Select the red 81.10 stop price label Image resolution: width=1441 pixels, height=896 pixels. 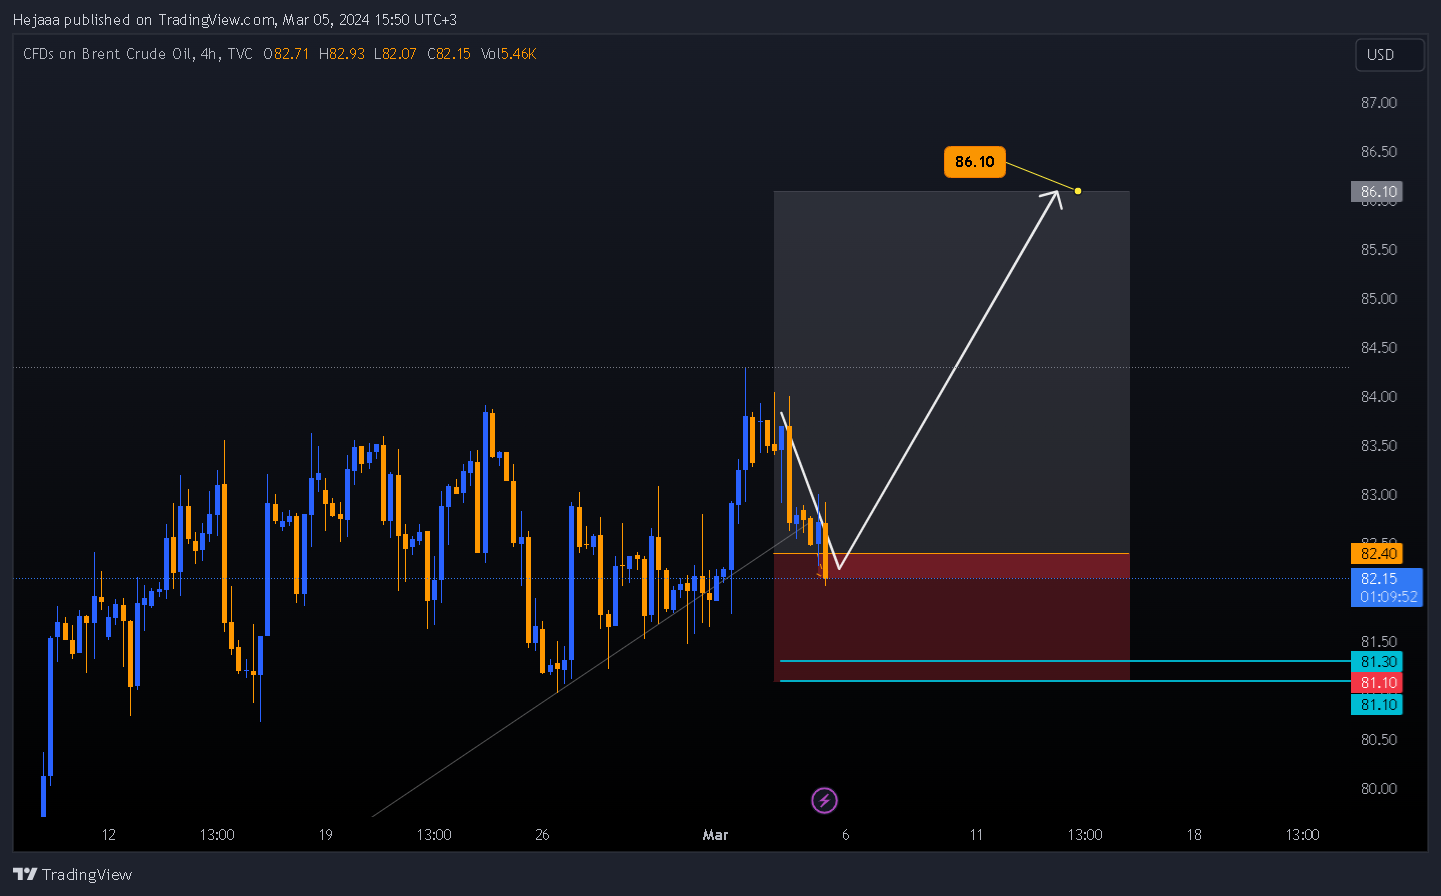[x=1377, y=682]
